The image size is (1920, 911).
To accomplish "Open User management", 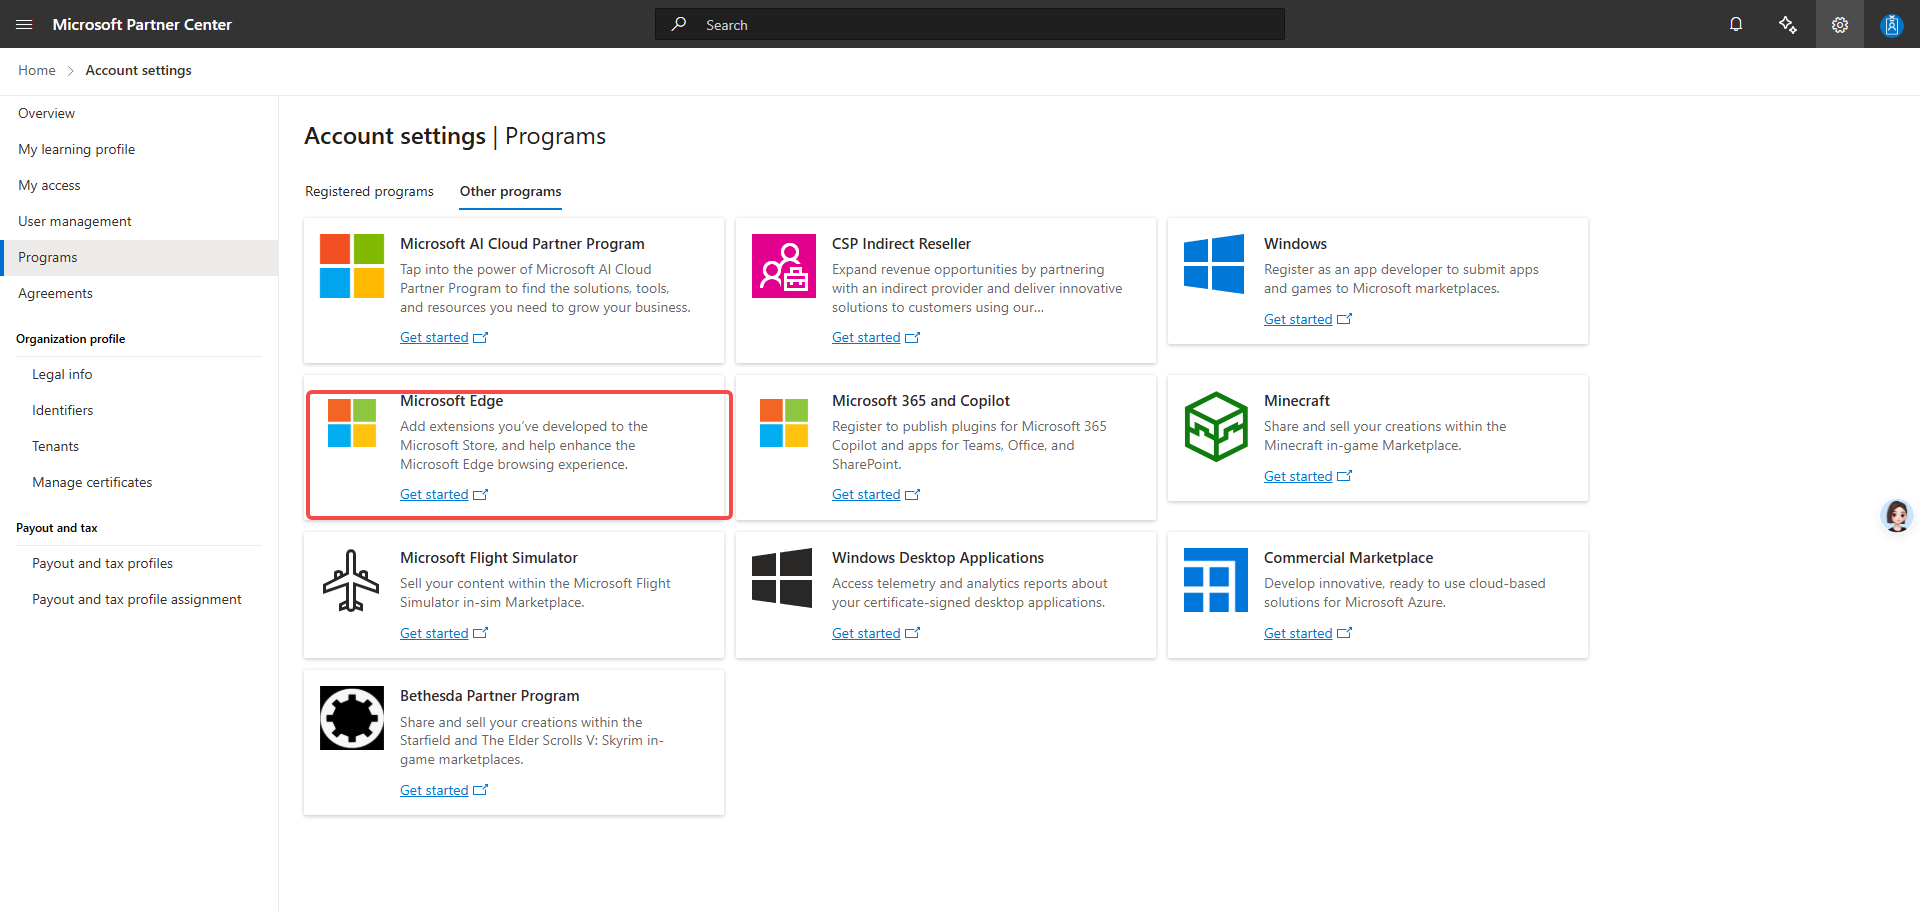I will (139, 222).
